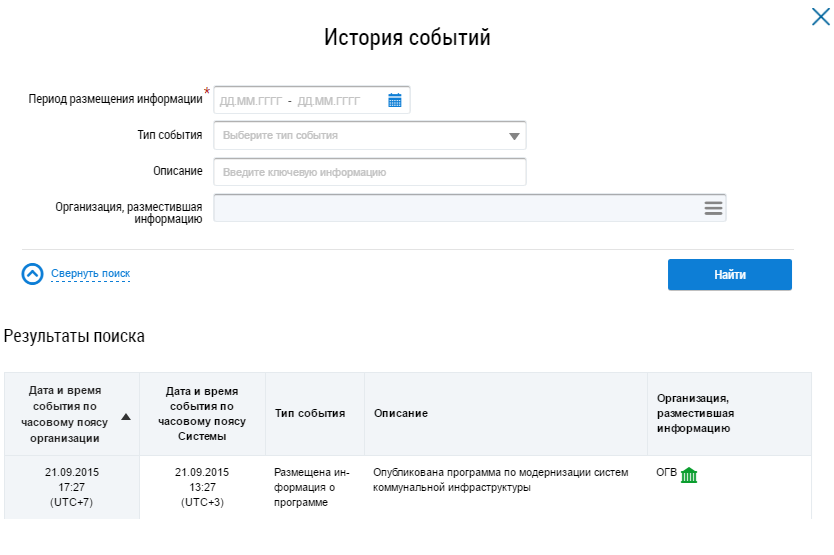The image size is (834, 555).
Task: Open the 'Выберите тип события' combo box
Action: click(x=360, y=135)
